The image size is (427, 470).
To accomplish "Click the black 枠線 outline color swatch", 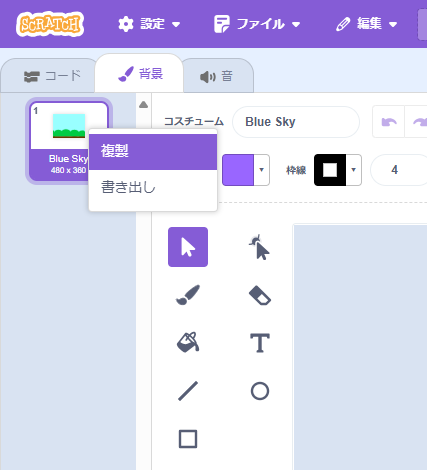I will [330, 170].
